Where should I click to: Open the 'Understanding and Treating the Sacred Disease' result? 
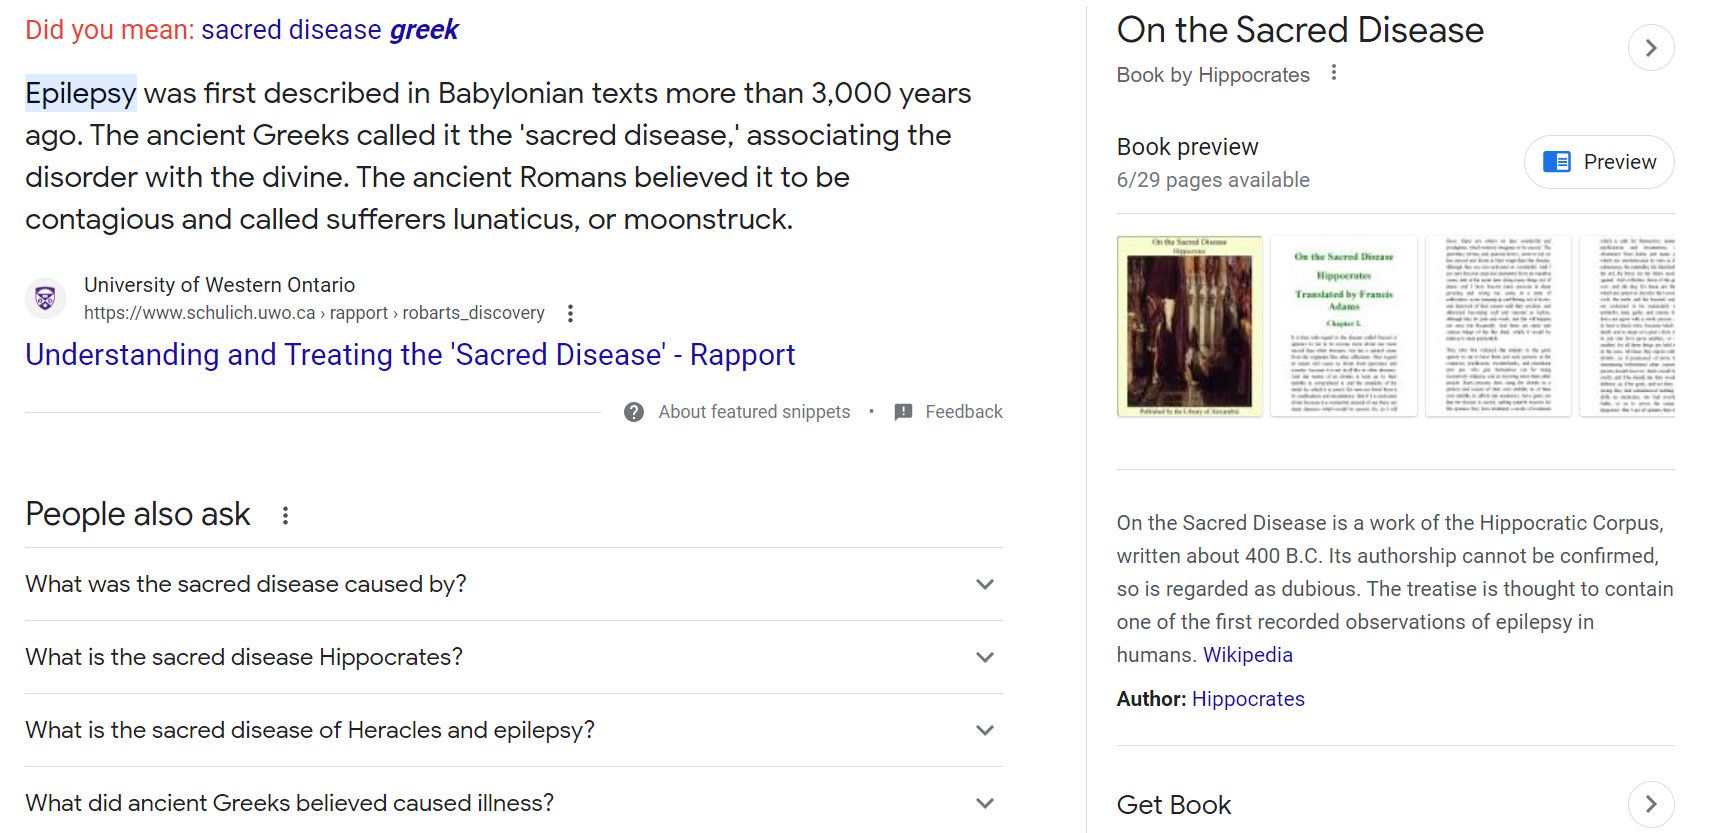click(410, 355)
